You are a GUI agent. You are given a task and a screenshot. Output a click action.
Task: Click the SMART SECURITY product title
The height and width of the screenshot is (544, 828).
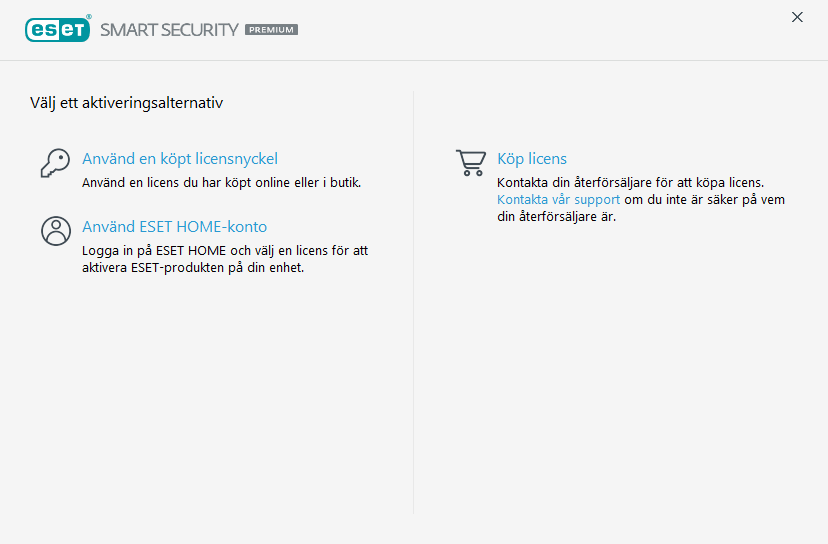[169, 30]
